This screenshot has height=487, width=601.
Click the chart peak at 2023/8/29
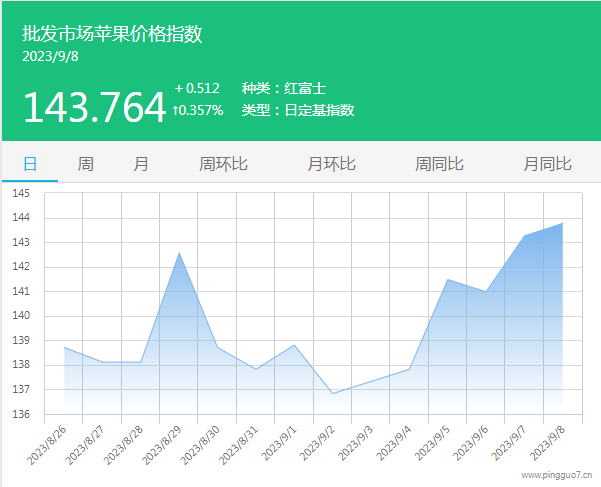179,253
